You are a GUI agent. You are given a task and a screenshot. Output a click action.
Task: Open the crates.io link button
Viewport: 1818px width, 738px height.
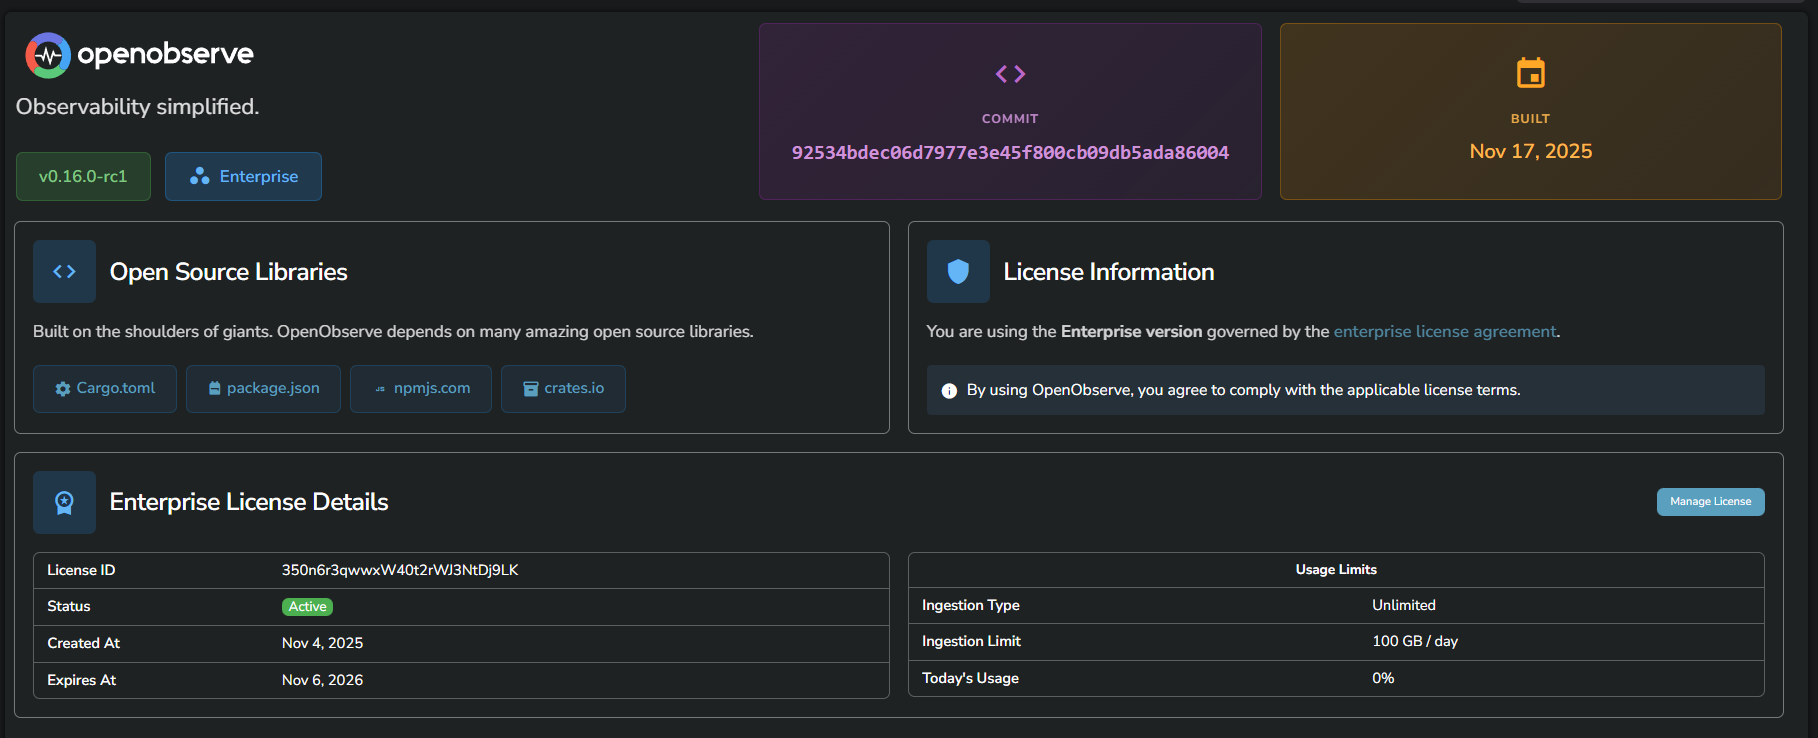point(563,389)
